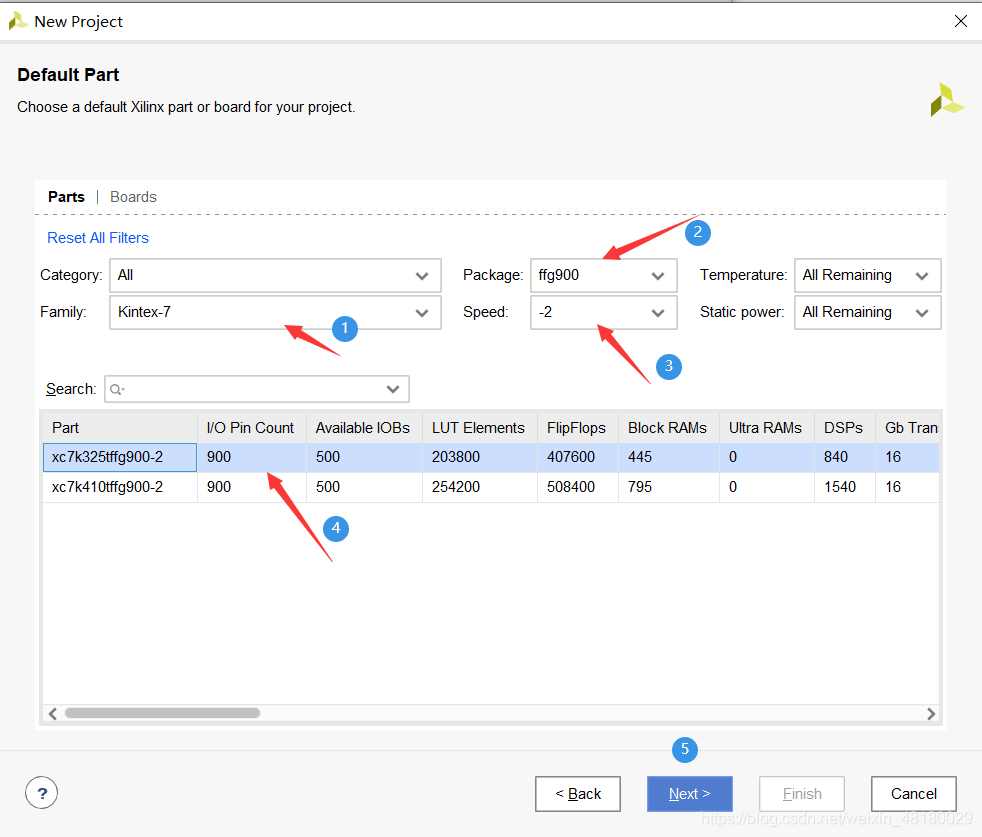
Task: Click the Back button
Action: point(577,794)
